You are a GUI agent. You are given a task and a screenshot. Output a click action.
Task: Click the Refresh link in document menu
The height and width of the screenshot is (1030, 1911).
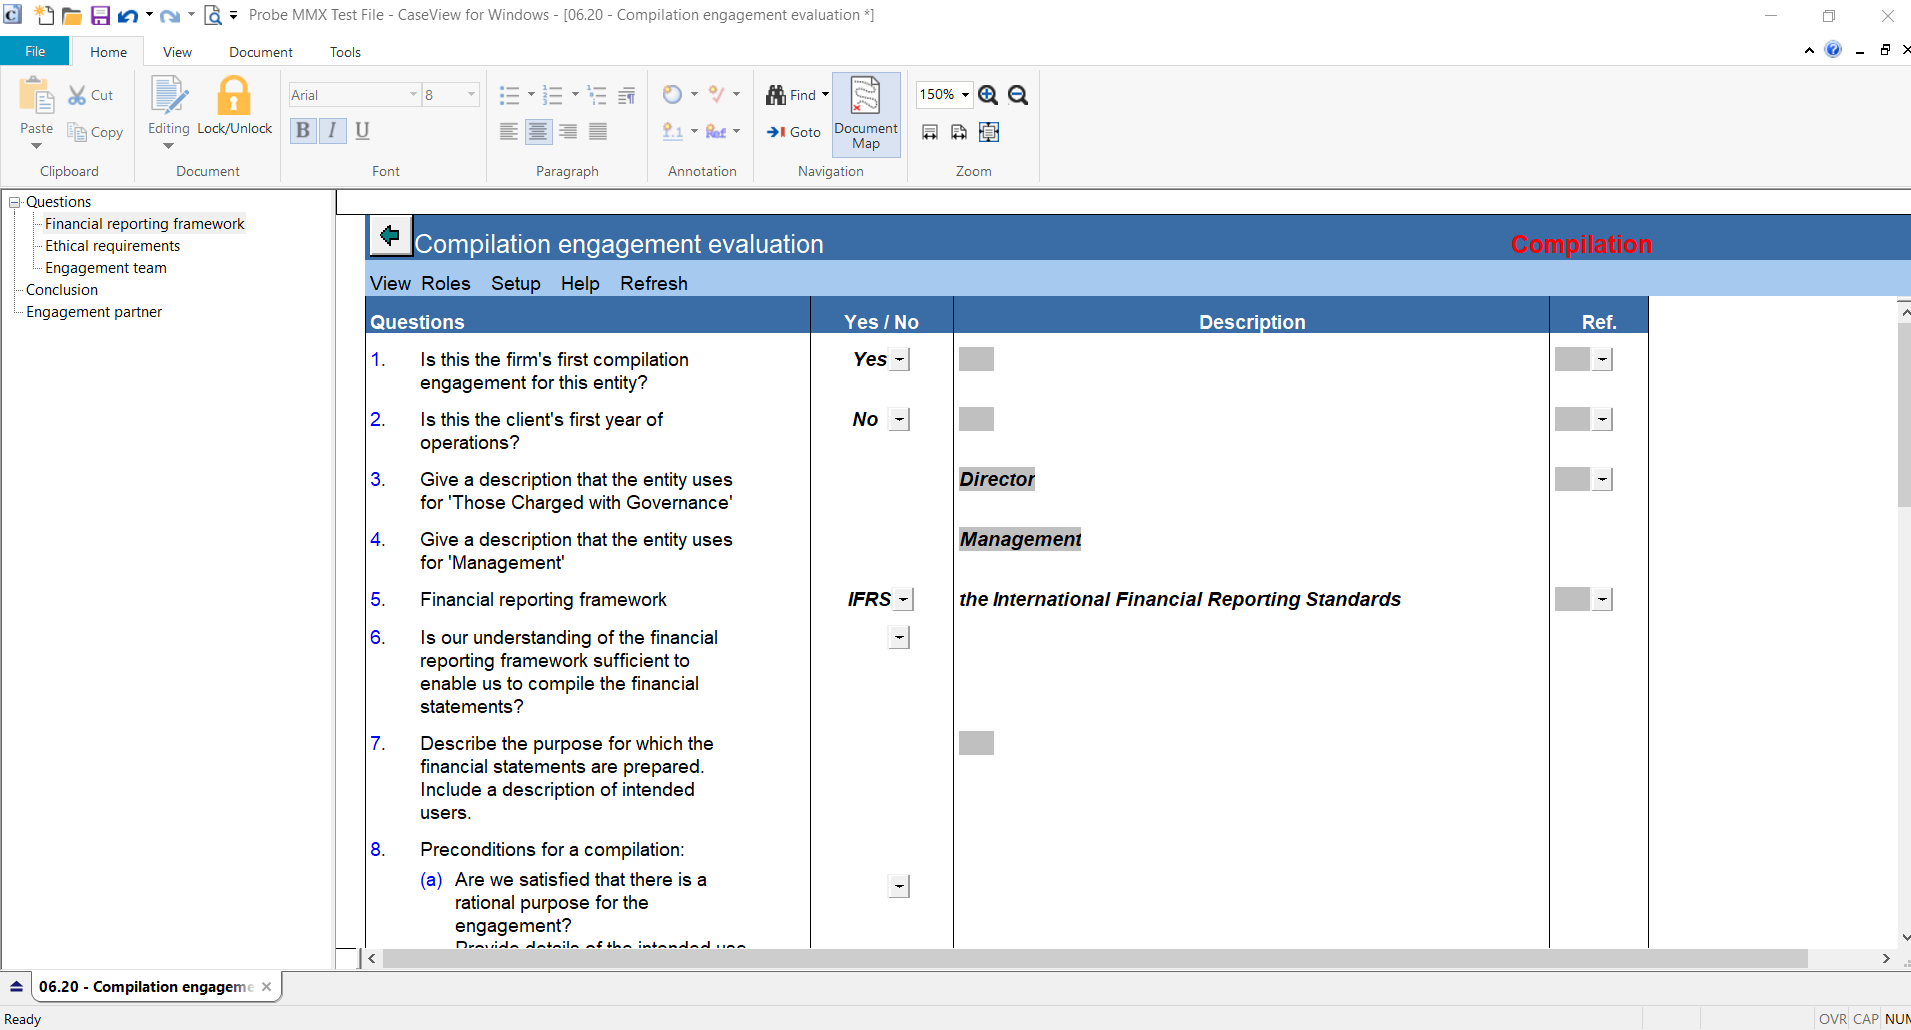[x=653, y=284]
